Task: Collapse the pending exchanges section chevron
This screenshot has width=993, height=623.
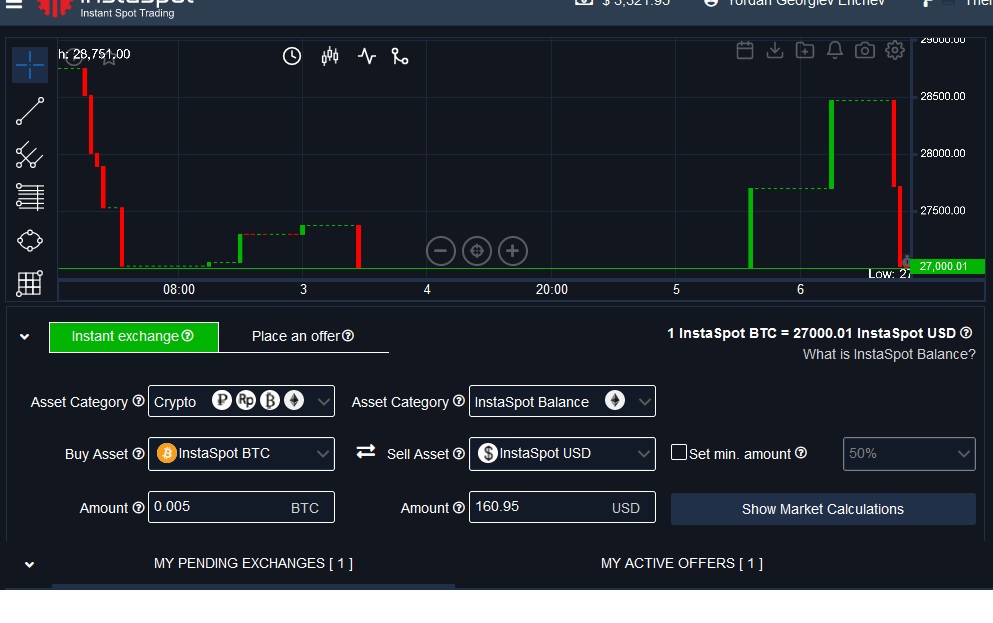Action: click(x=29, y=565)
